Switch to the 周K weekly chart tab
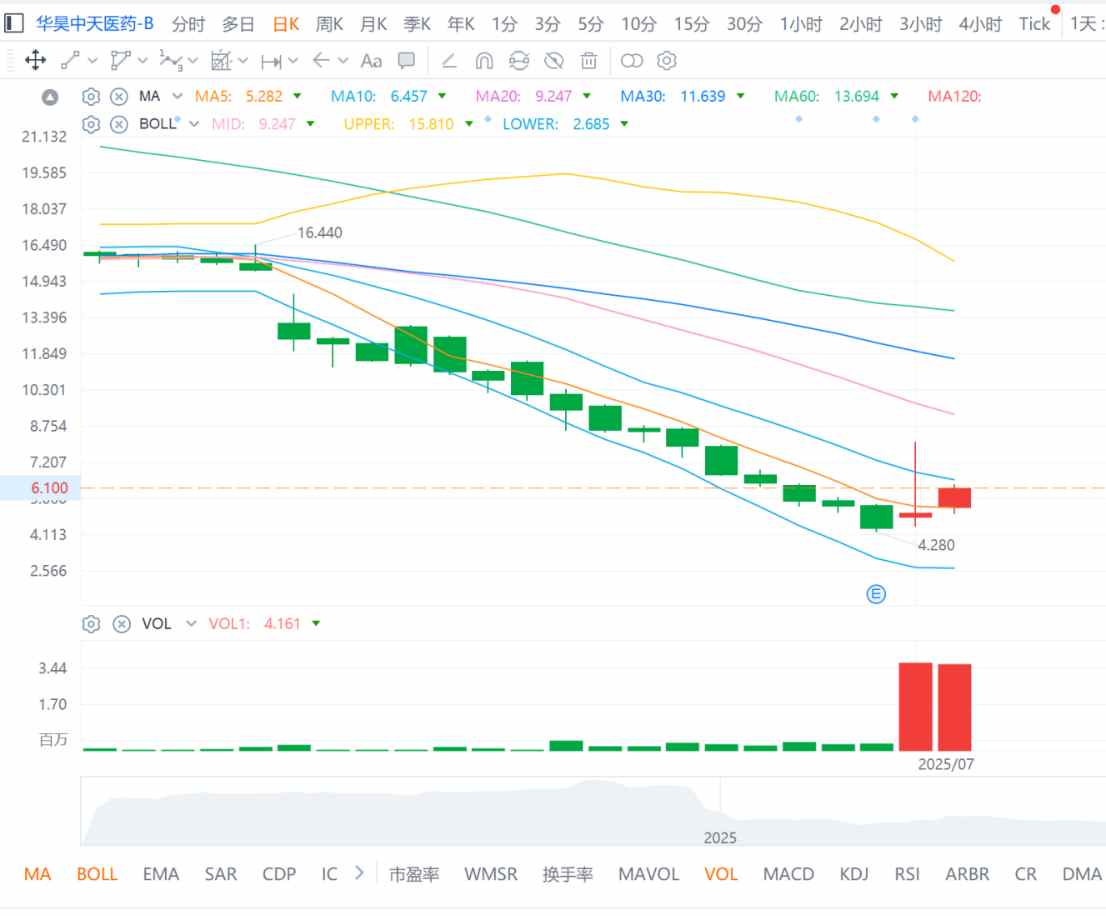Screen dimensions: 1106x916 329,24
